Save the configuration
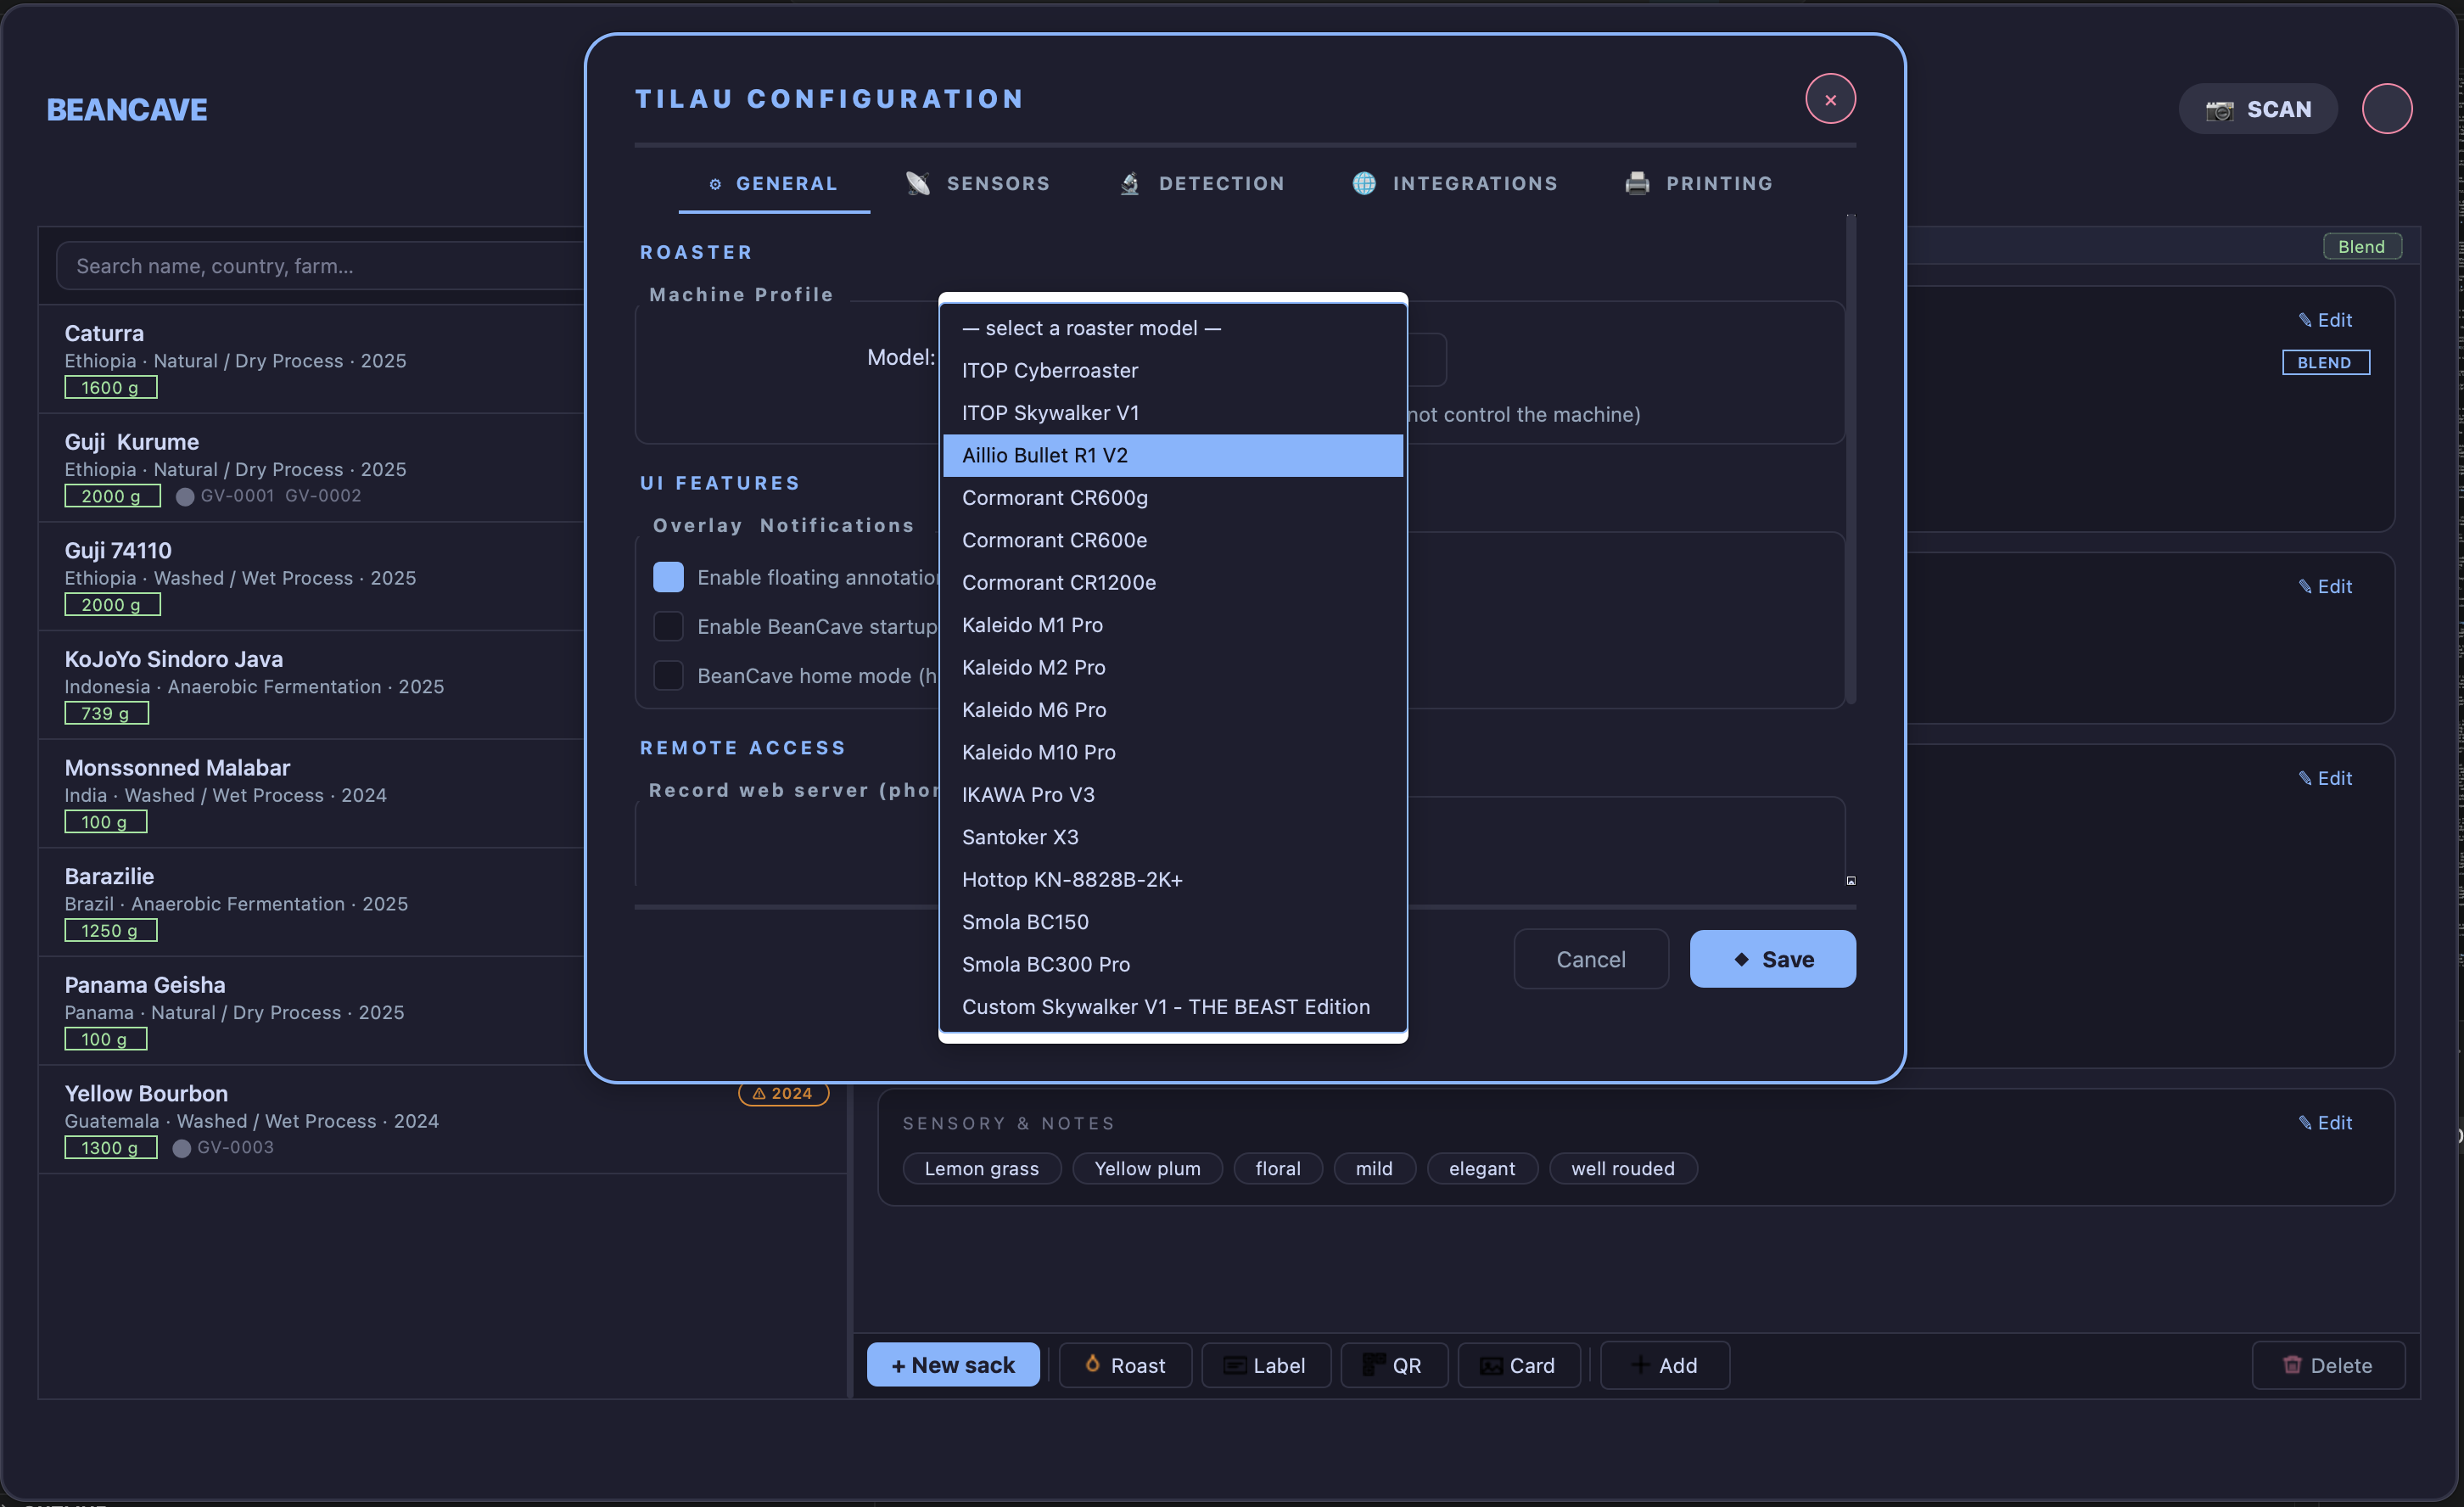Screen dimensions: 2464x1507 (1772, 959)
